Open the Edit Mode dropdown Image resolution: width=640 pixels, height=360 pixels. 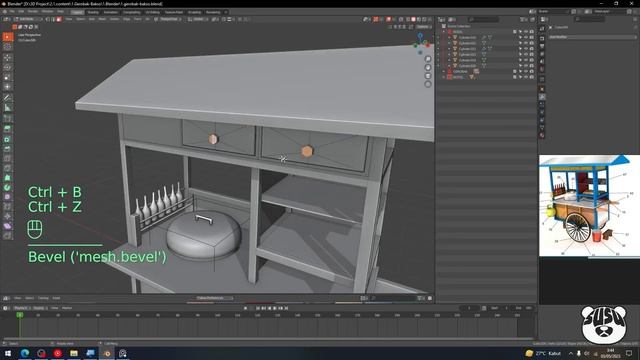click(29, 19)
